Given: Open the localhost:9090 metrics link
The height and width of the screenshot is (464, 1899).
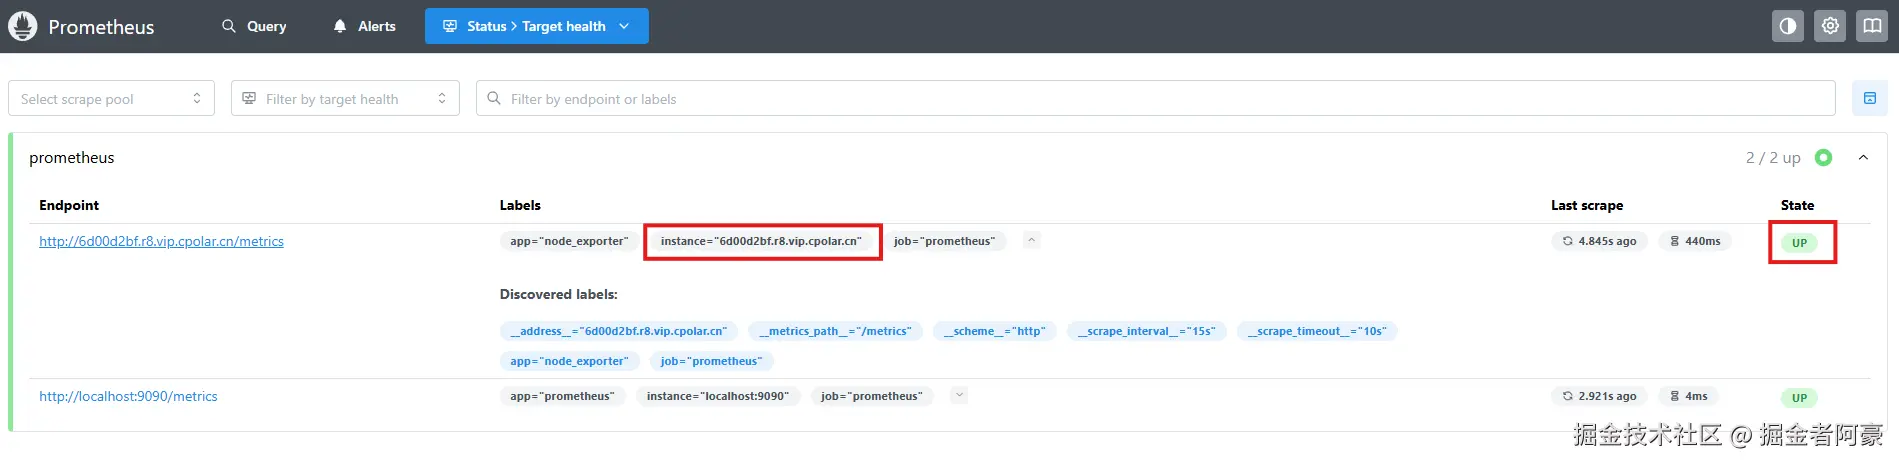Looking at the screenshot, I should 128,396.
